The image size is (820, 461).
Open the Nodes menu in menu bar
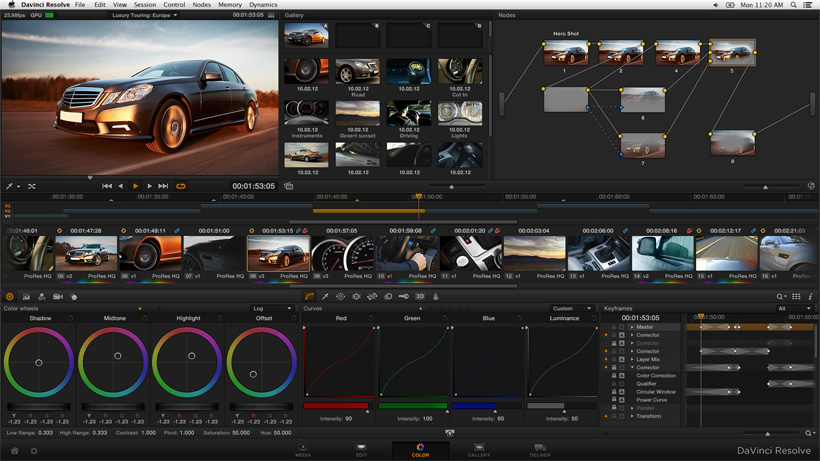pyautogui.click(x=201, y=5)
